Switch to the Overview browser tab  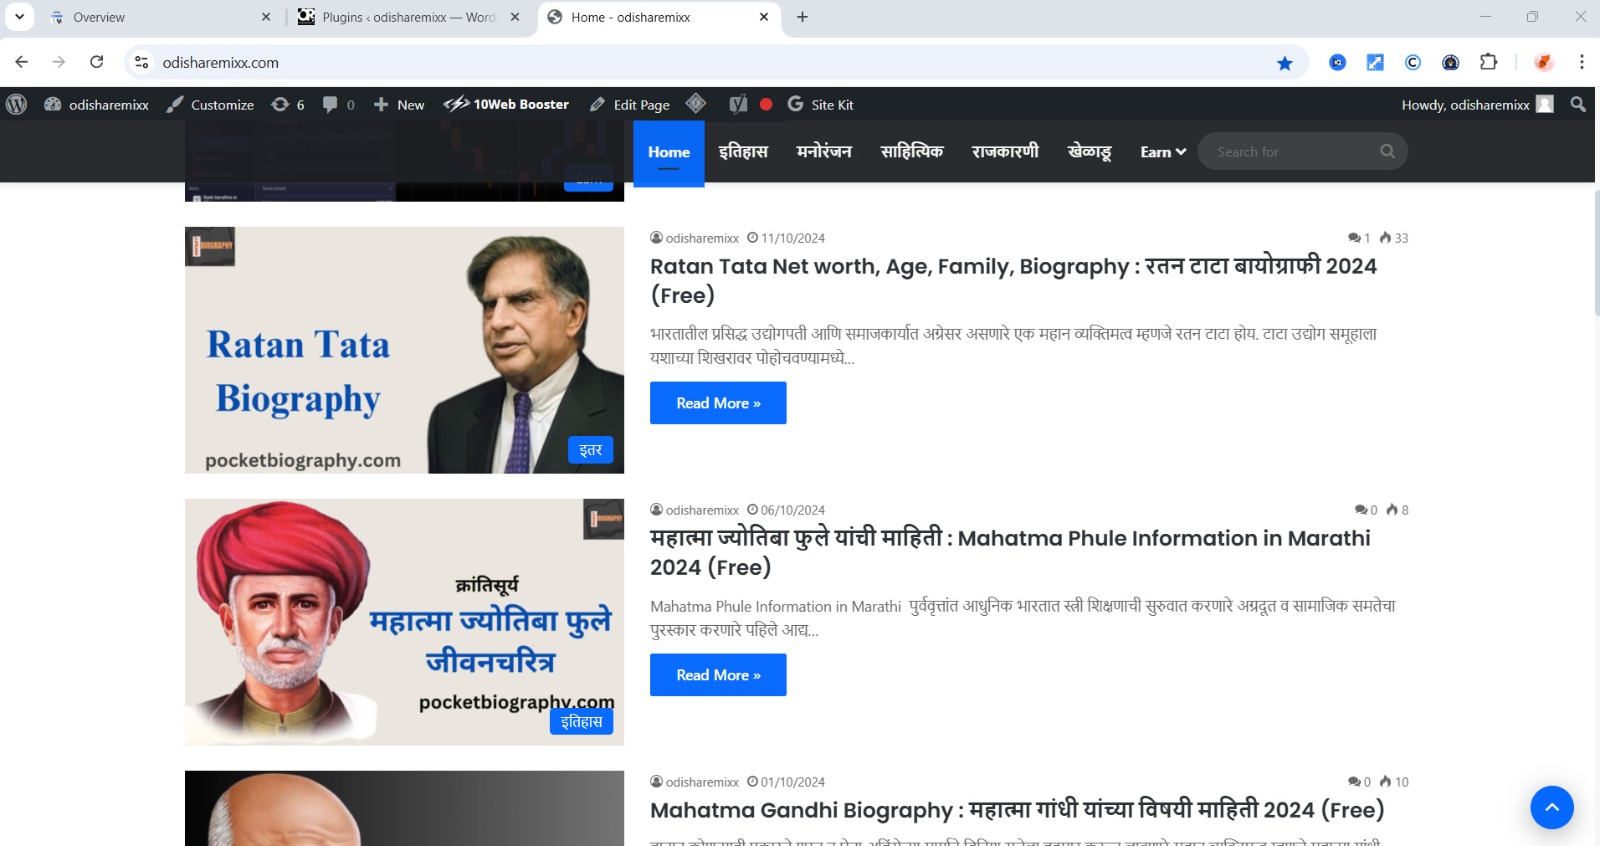tap(160, 17)
